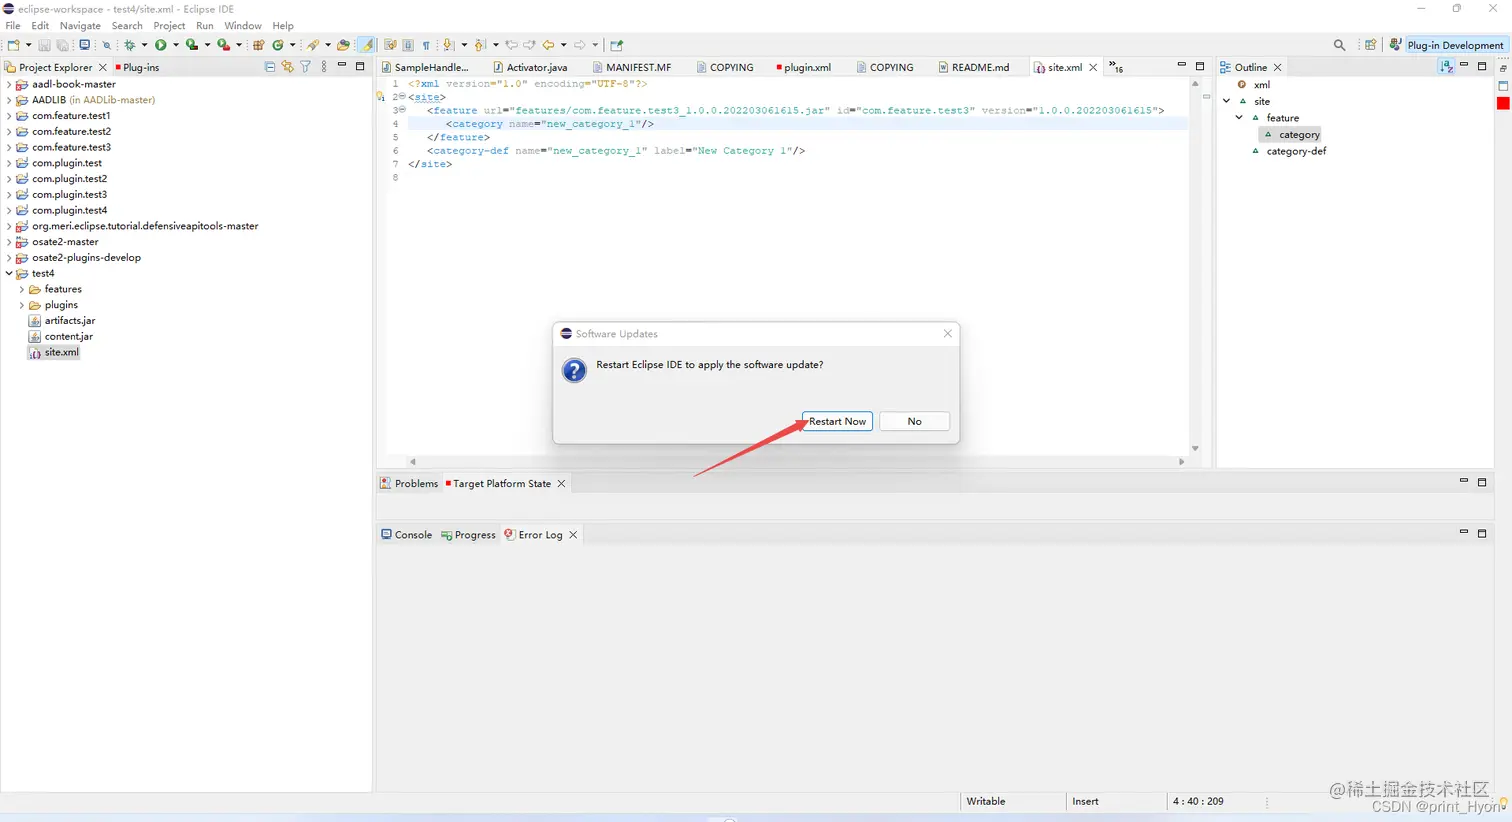
Task: Switch to the Error Log tab
Action: [540, 535]
